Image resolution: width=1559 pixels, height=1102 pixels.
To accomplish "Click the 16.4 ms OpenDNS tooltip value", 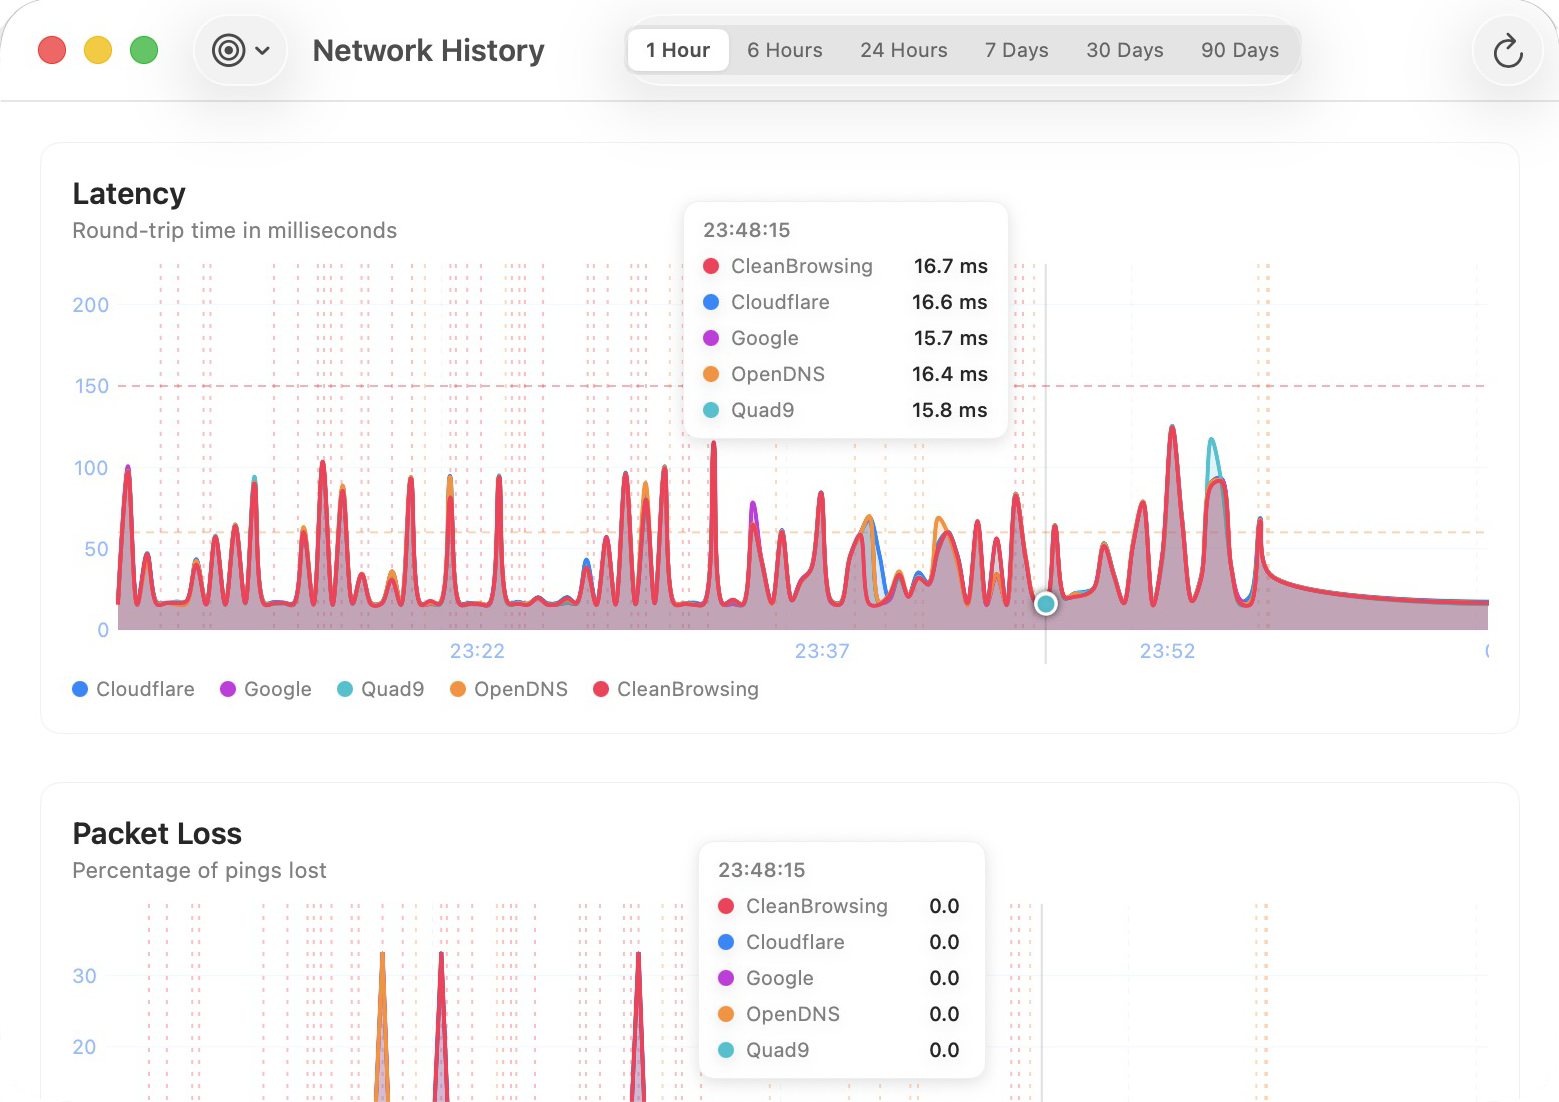I will click(949, 374).
